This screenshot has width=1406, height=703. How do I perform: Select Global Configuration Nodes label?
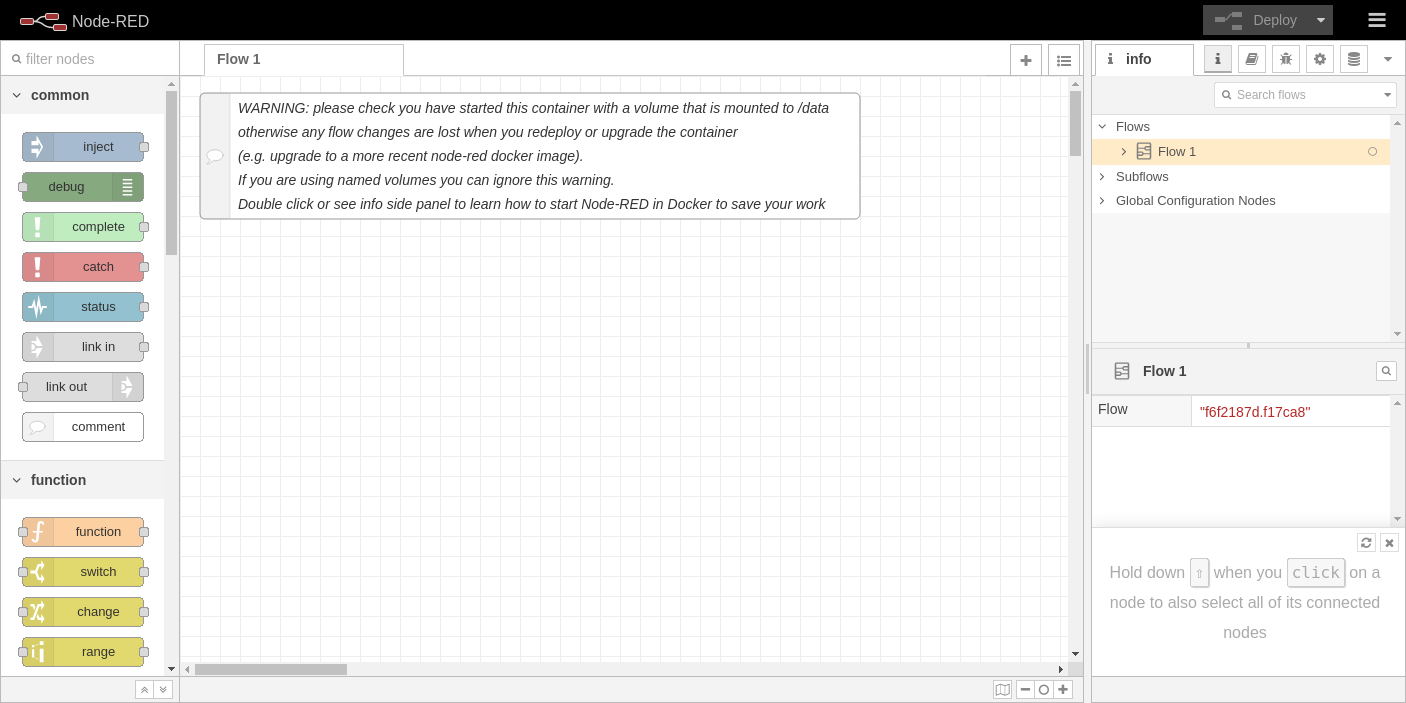point(1196,201)
